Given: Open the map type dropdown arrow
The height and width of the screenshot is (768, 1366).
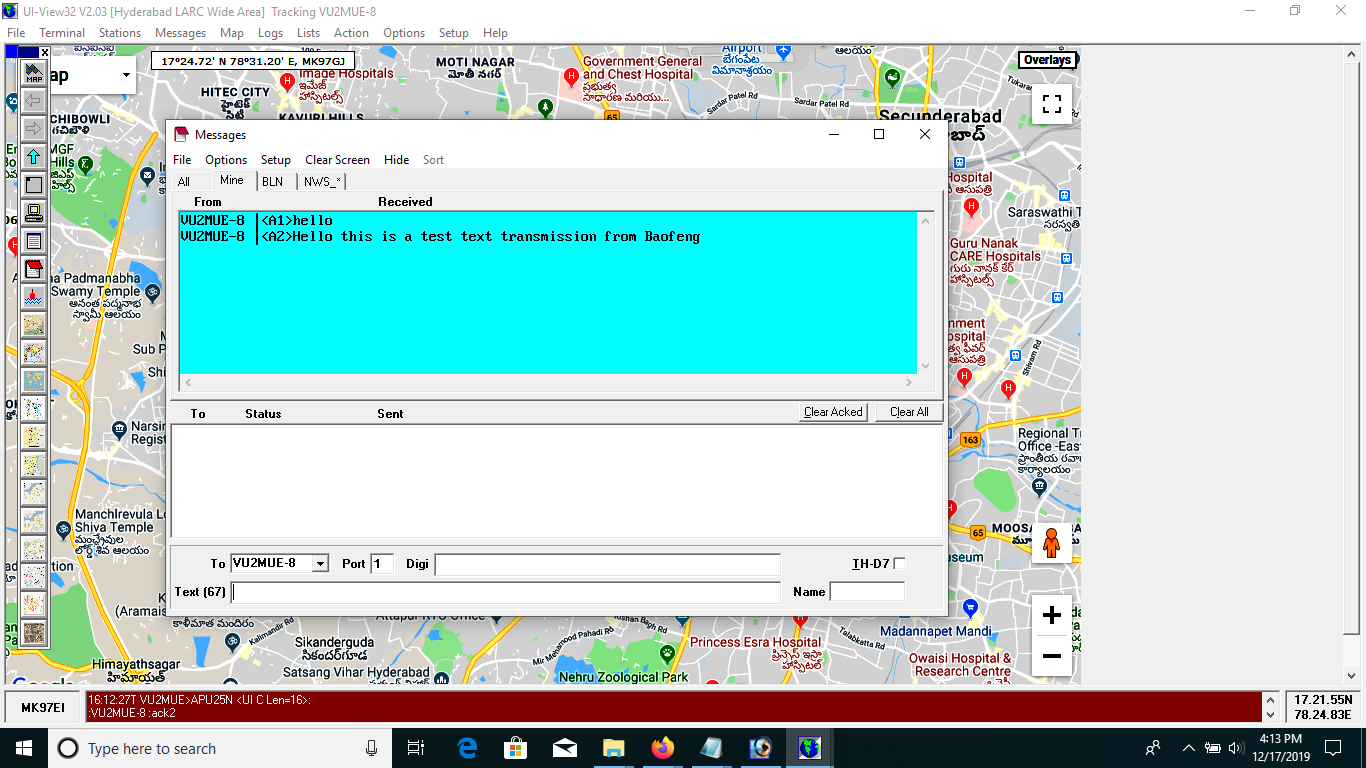Looking at the screenshot, I should [126, 75].
